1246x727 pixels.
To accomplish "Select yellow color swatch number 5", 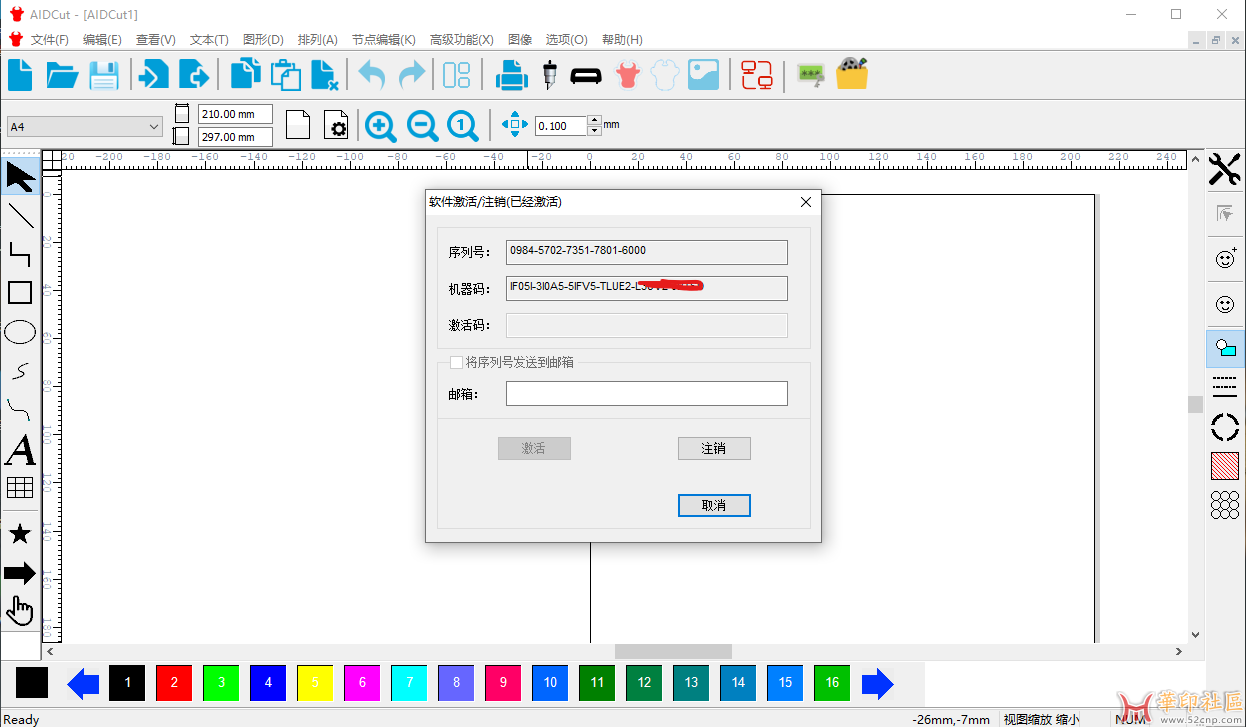I will tap(315, 683).
